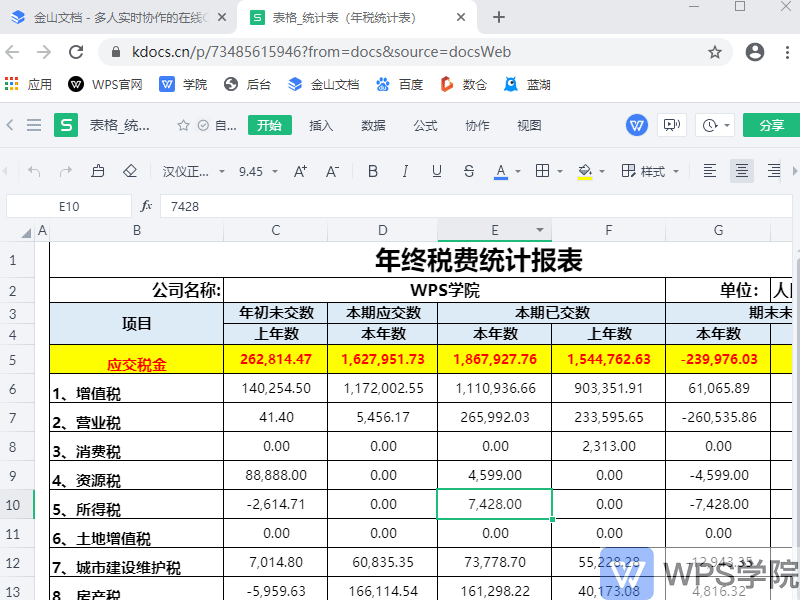Open the 金山文档 bookmark

pos(323,84)
